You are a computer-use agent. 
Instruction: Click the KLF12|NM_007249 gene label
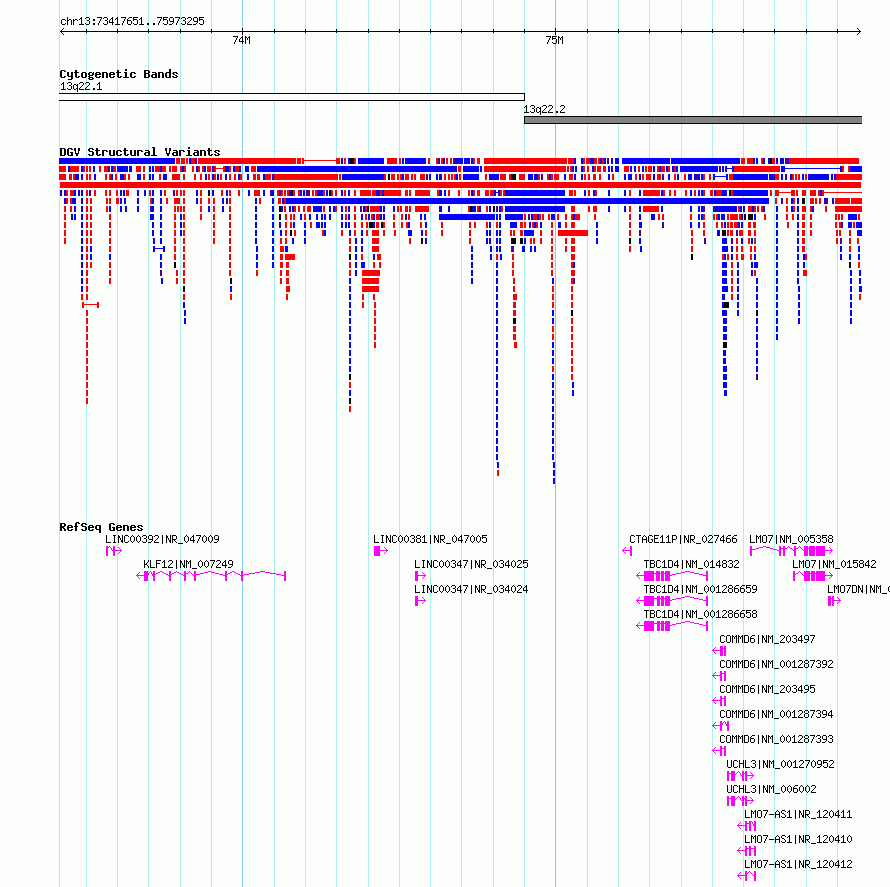click(x=188, y=564)
